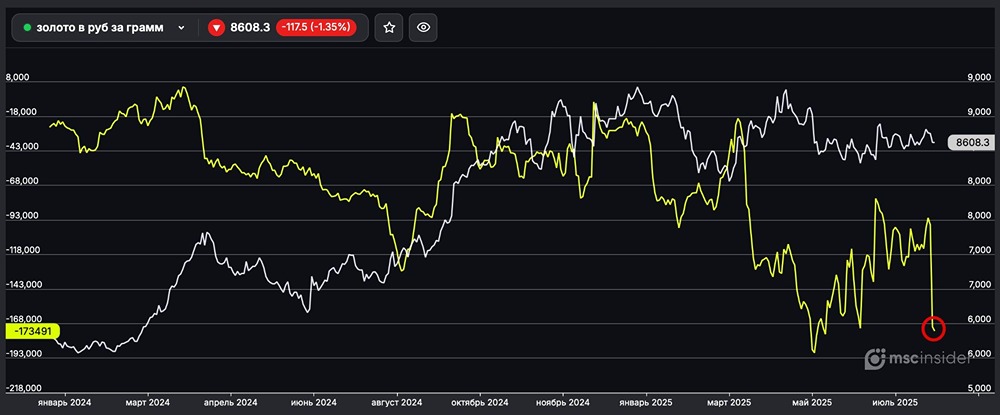Select январь 2025 on the time axis
The height and width of the screenshot is (415, 1000).
[645, 402]
